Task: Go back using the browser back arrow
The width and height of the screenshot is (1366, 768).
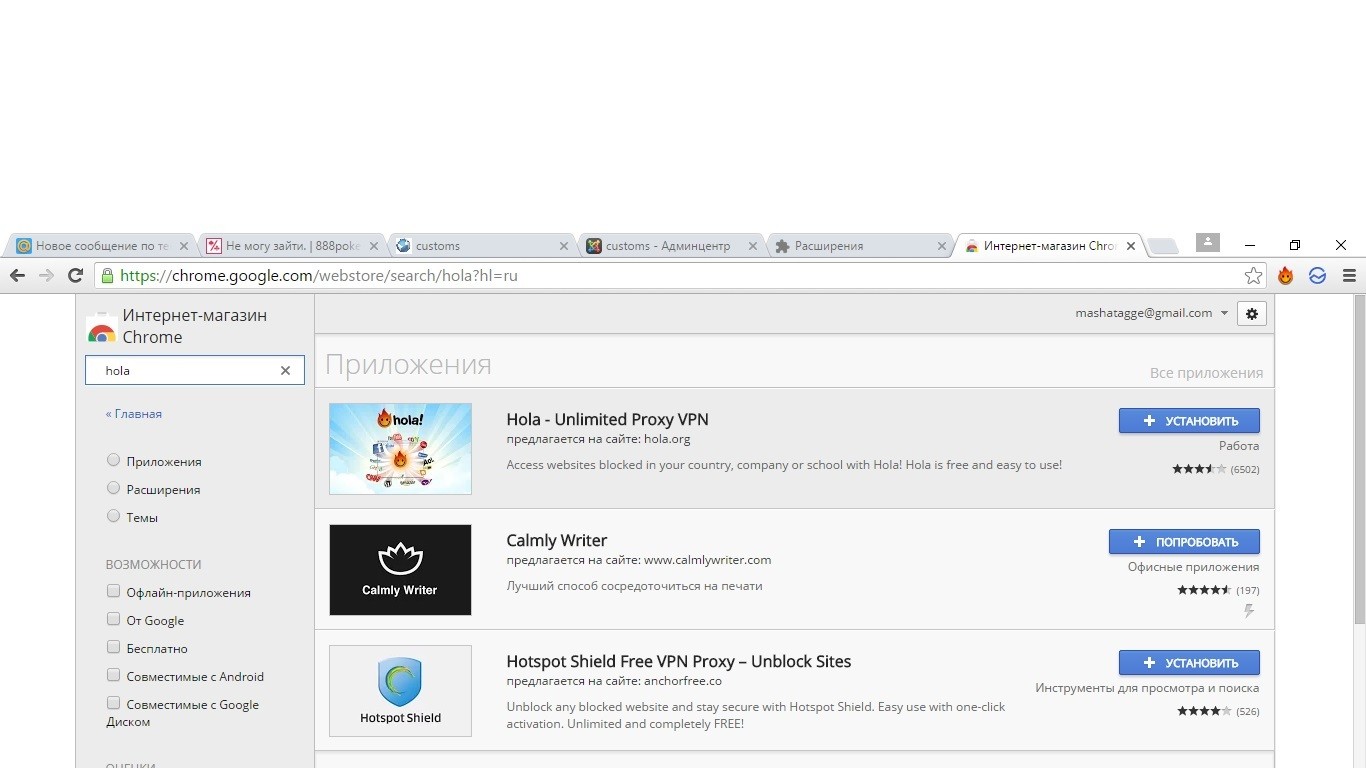Action: [17, 276]
